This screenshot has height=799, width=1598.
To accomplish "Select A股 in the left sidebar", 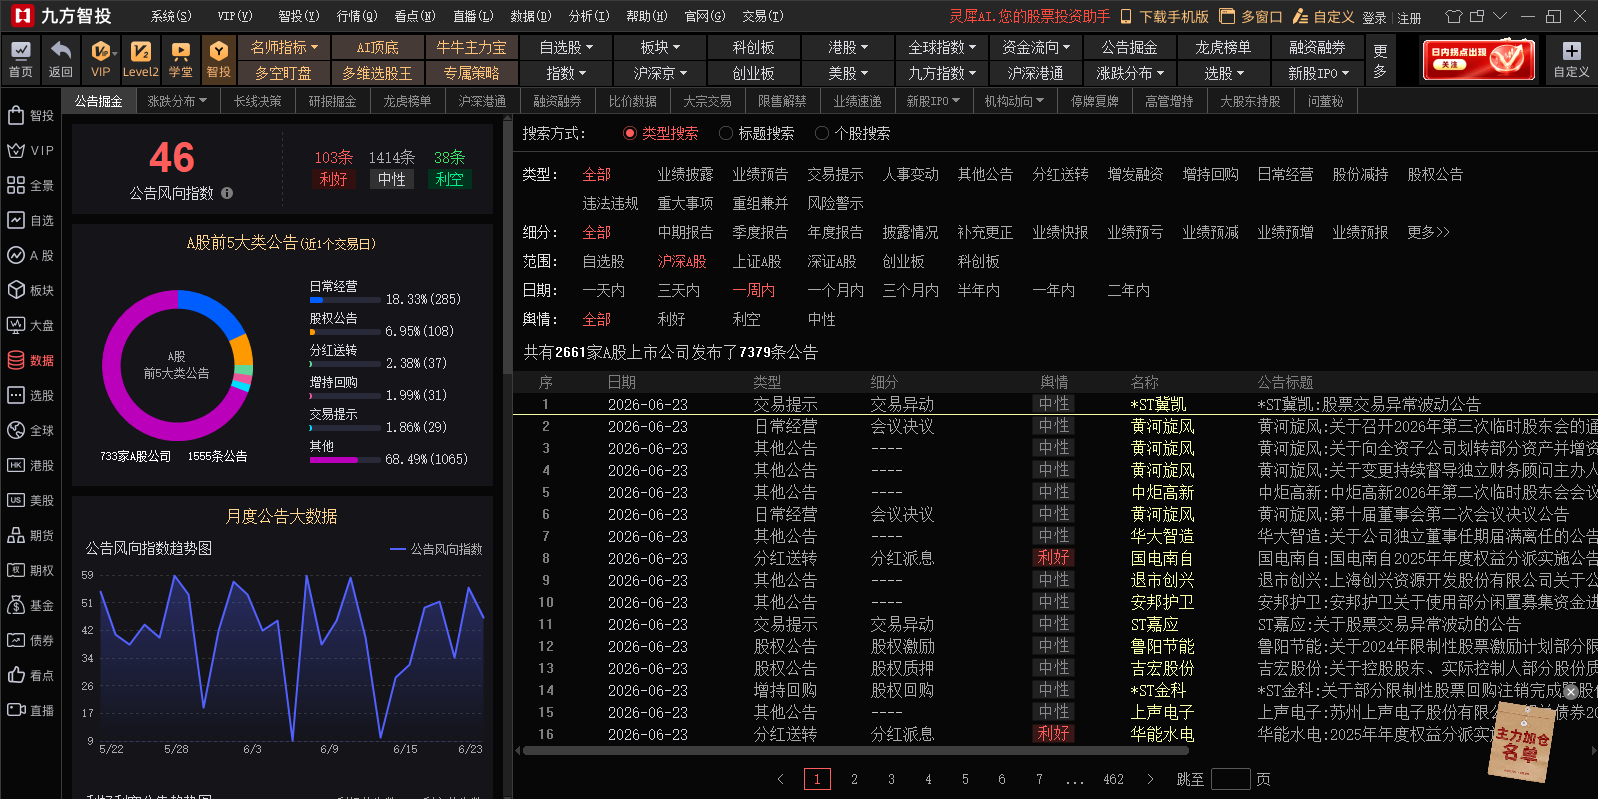I will 30,256.
